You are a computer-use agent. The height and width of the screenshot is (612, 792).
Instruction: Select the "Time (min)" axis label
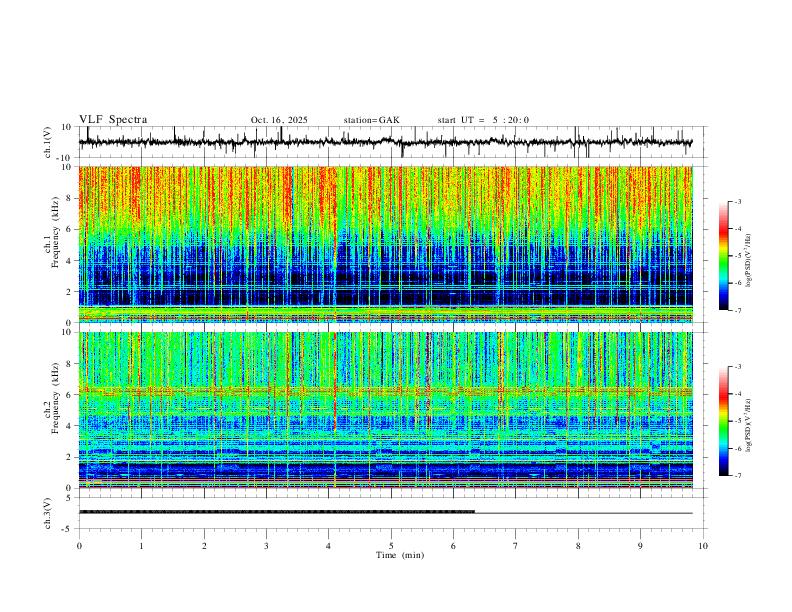pos(400,555)
